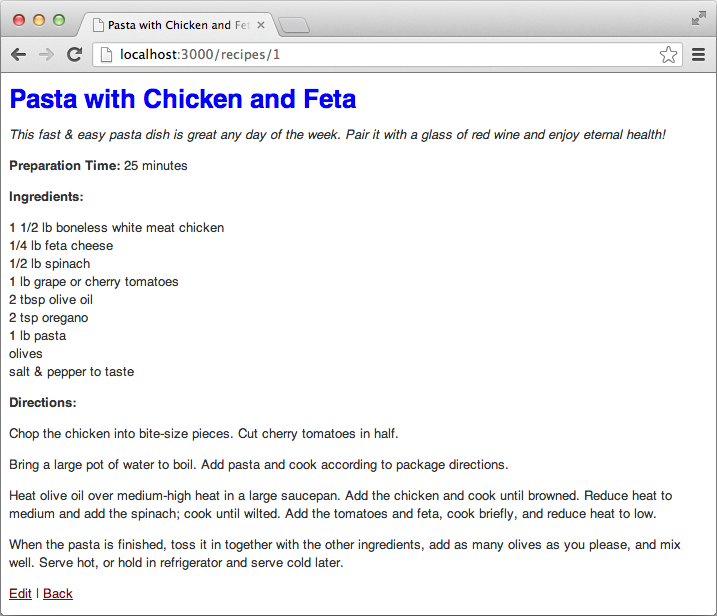Click the page icon in address bar
This screenshot has height=616, width=717.
click(x=106, y=55)
